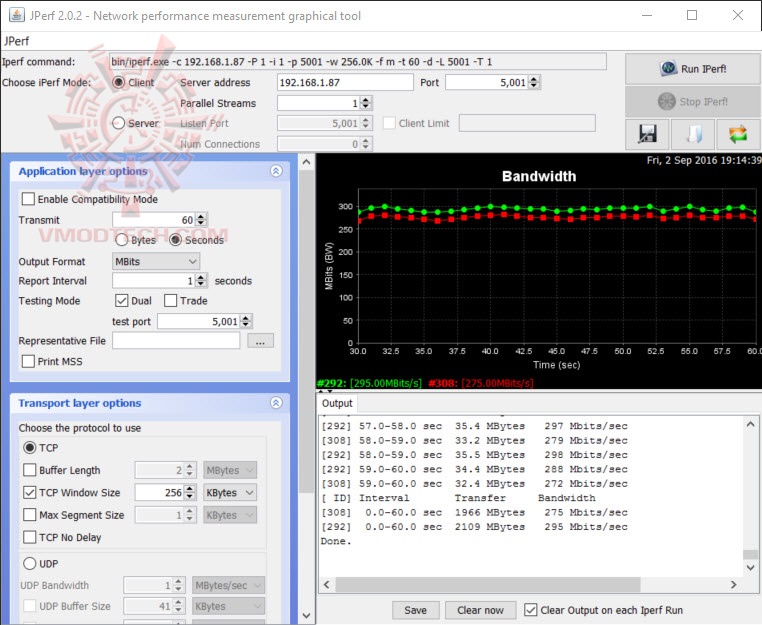Collapse the Application layer options panel
This screenshot has width=762, height=625.
click(x=276, y=171)
